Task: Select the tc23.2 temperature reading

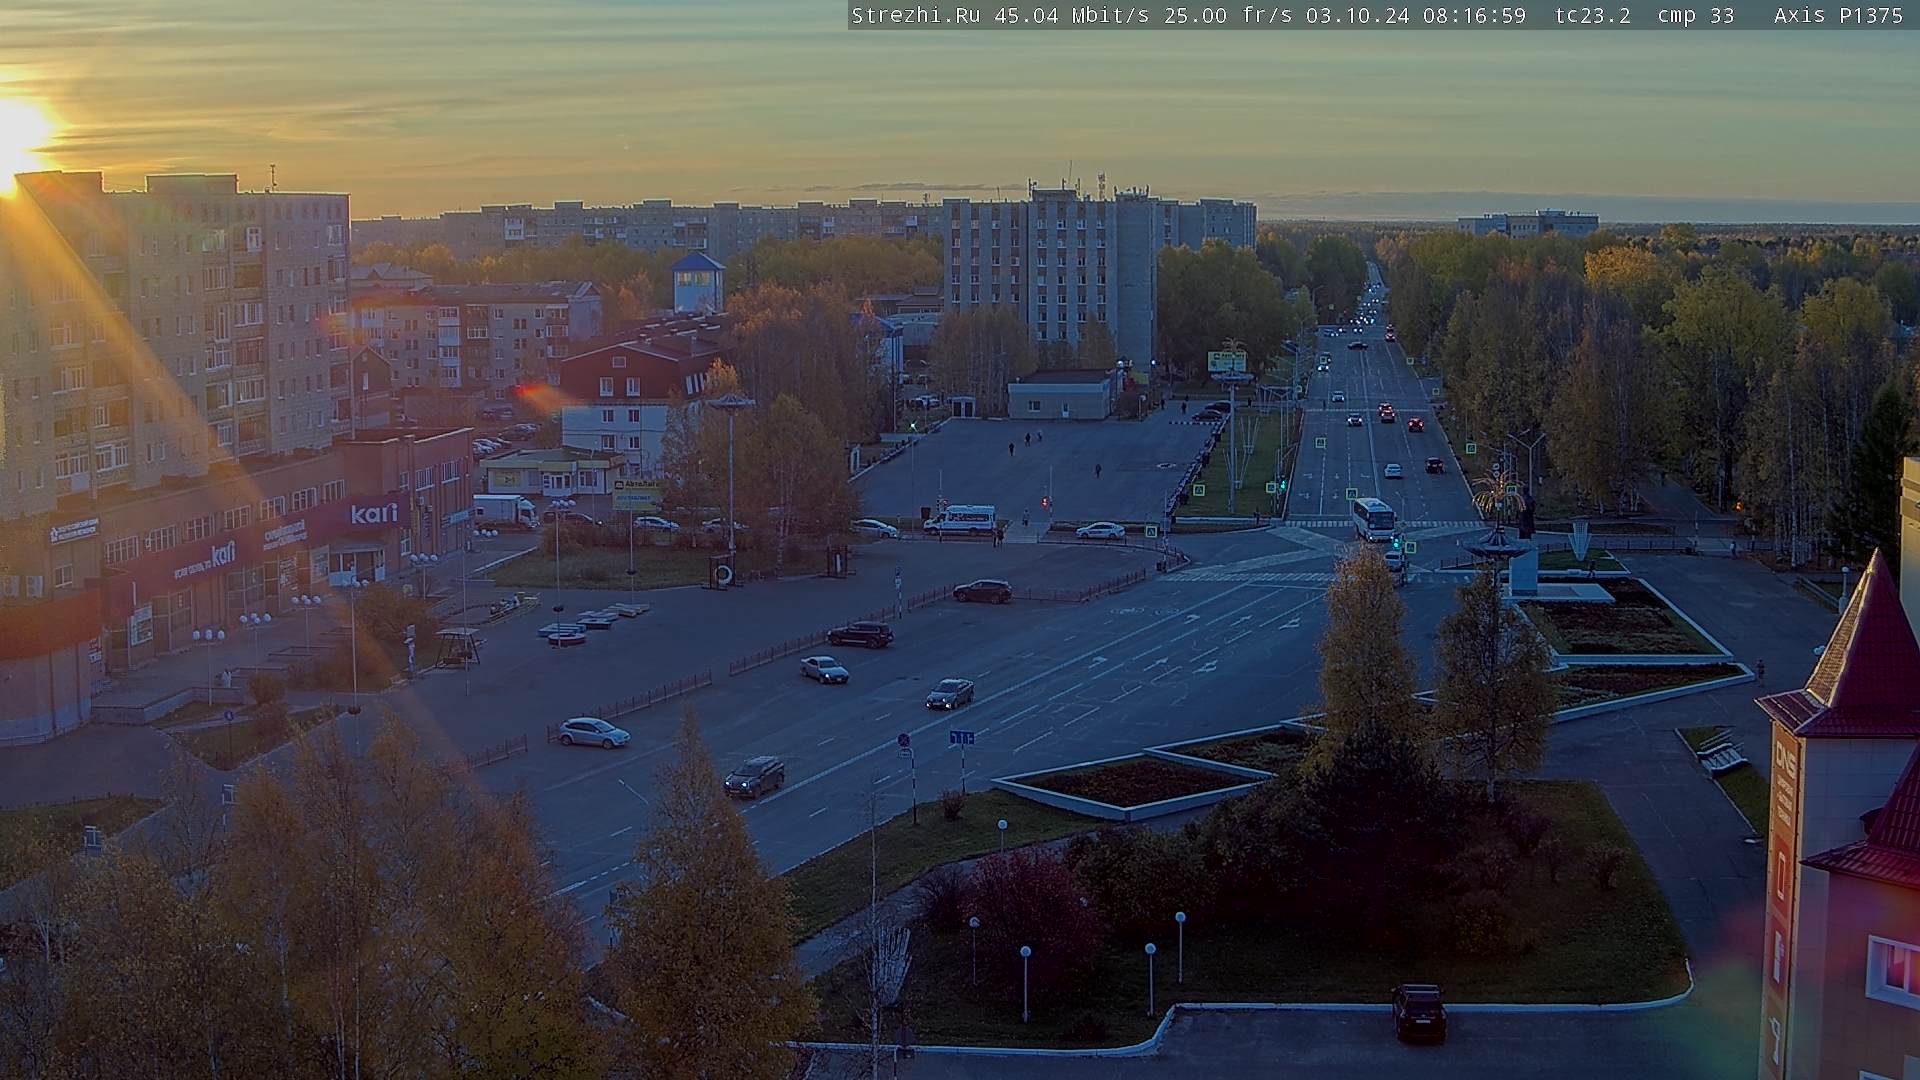Action: pos(1593,15)
